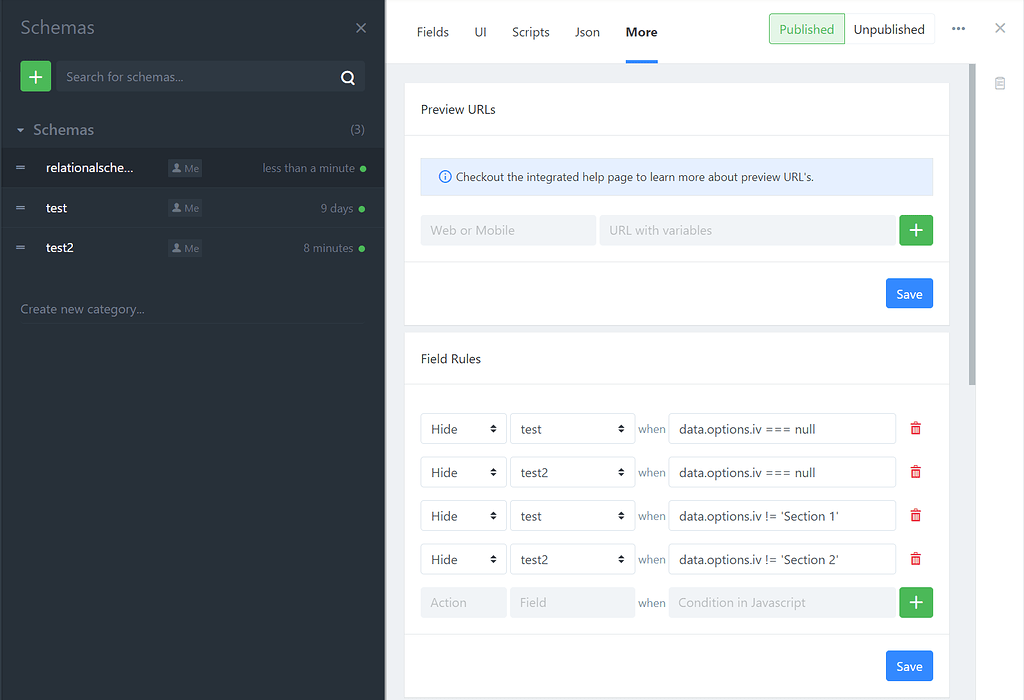The height and width of the screenshot is (700, 1024).
Task: Save the Field Rules
Action: [x=908, y=665]
